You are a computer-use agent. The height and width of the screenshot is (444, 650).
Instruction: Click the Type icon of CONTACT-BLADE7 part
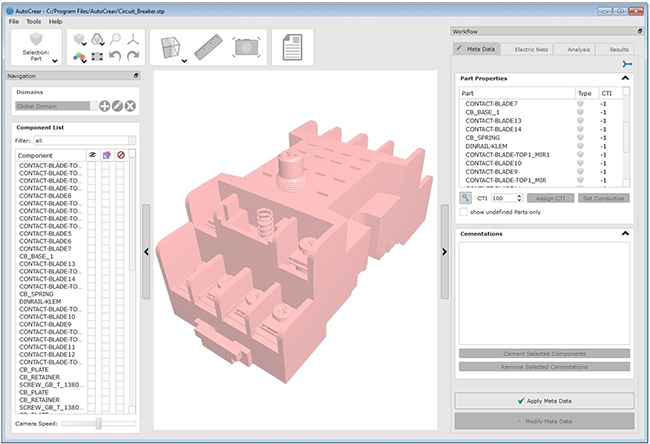click(580, 104)
